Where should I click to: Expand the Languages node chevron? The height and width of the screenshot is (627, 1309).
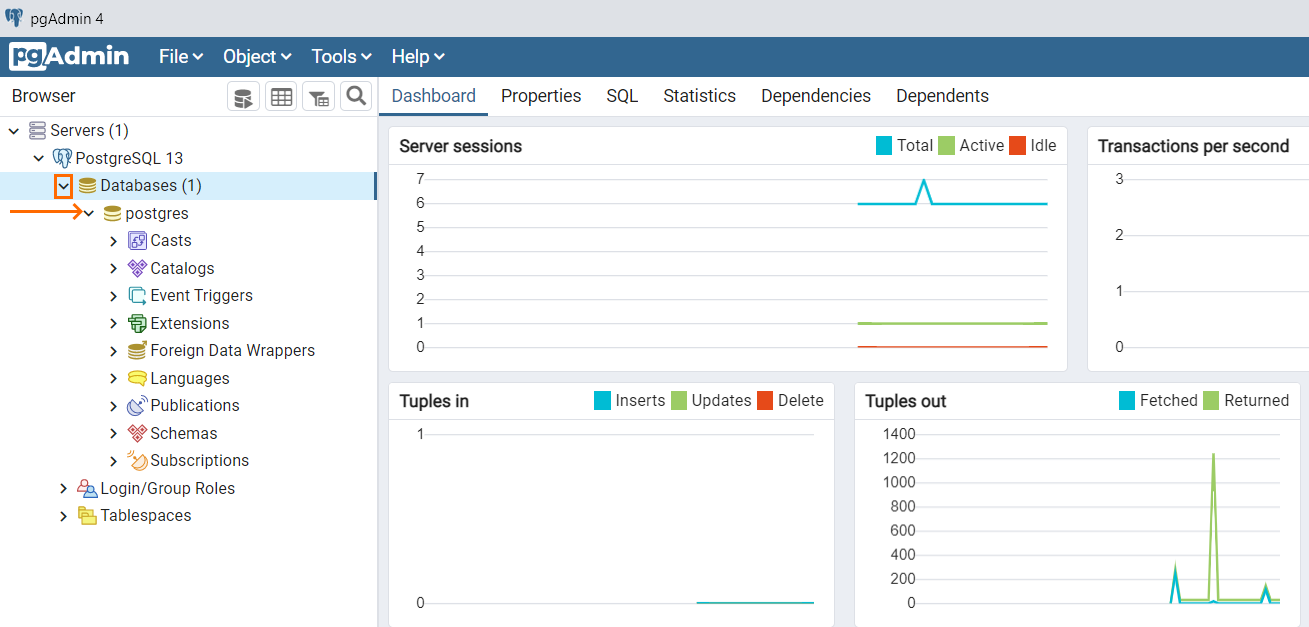113,378
